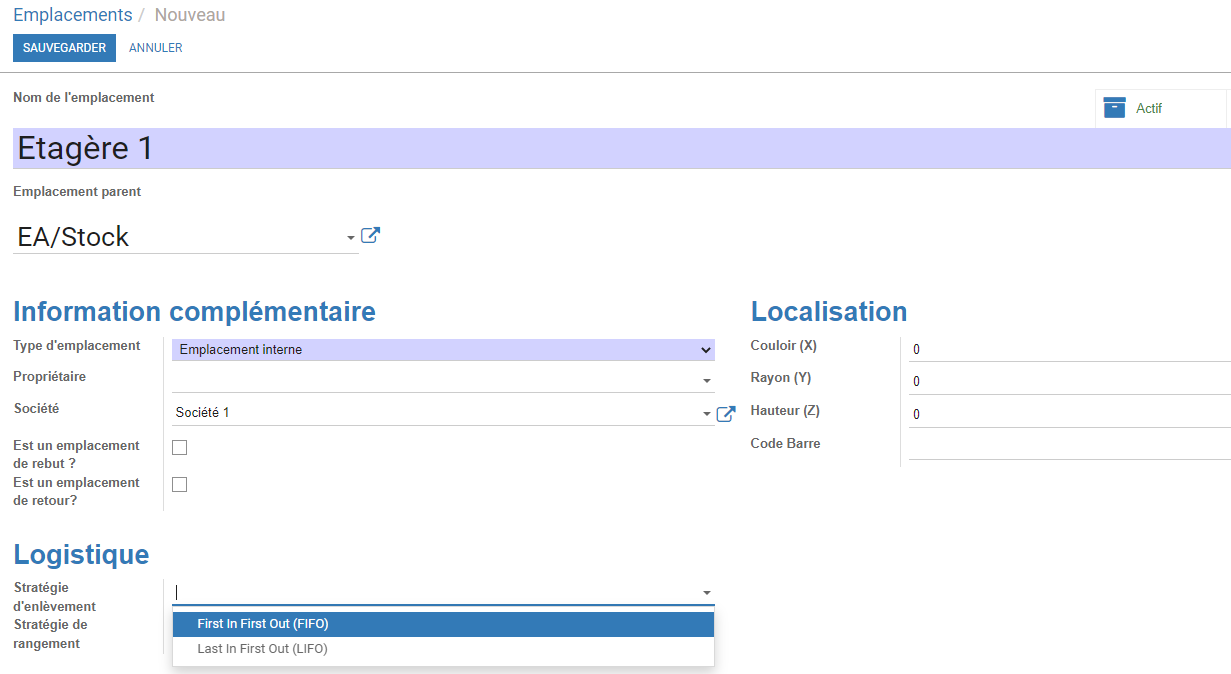Expand the Emplacement parent dropdown arrow
The image size is (1231, 674).
click(x=351, y=238)
